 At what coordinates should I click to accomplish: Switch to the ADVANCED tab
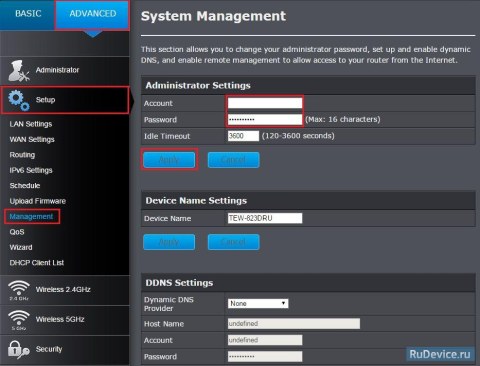pyautogui.click(x=93, y=14)
